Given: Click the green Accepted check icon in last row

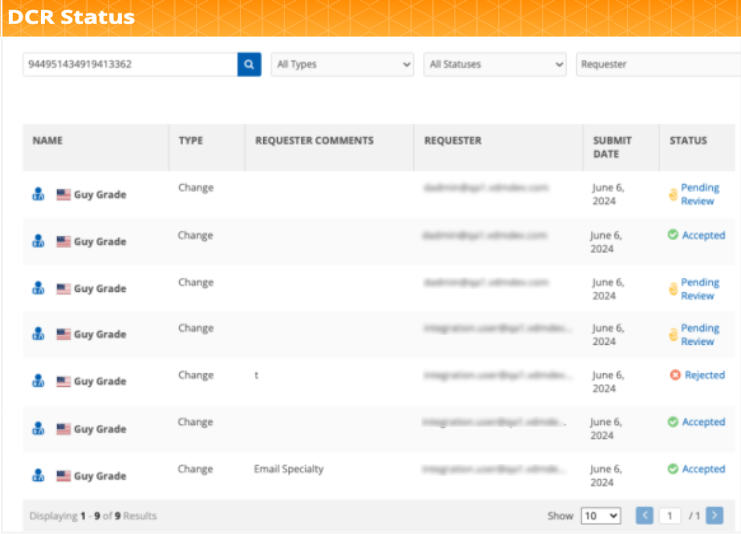Looking at the screenshot, I should click(x=673, y=469).
